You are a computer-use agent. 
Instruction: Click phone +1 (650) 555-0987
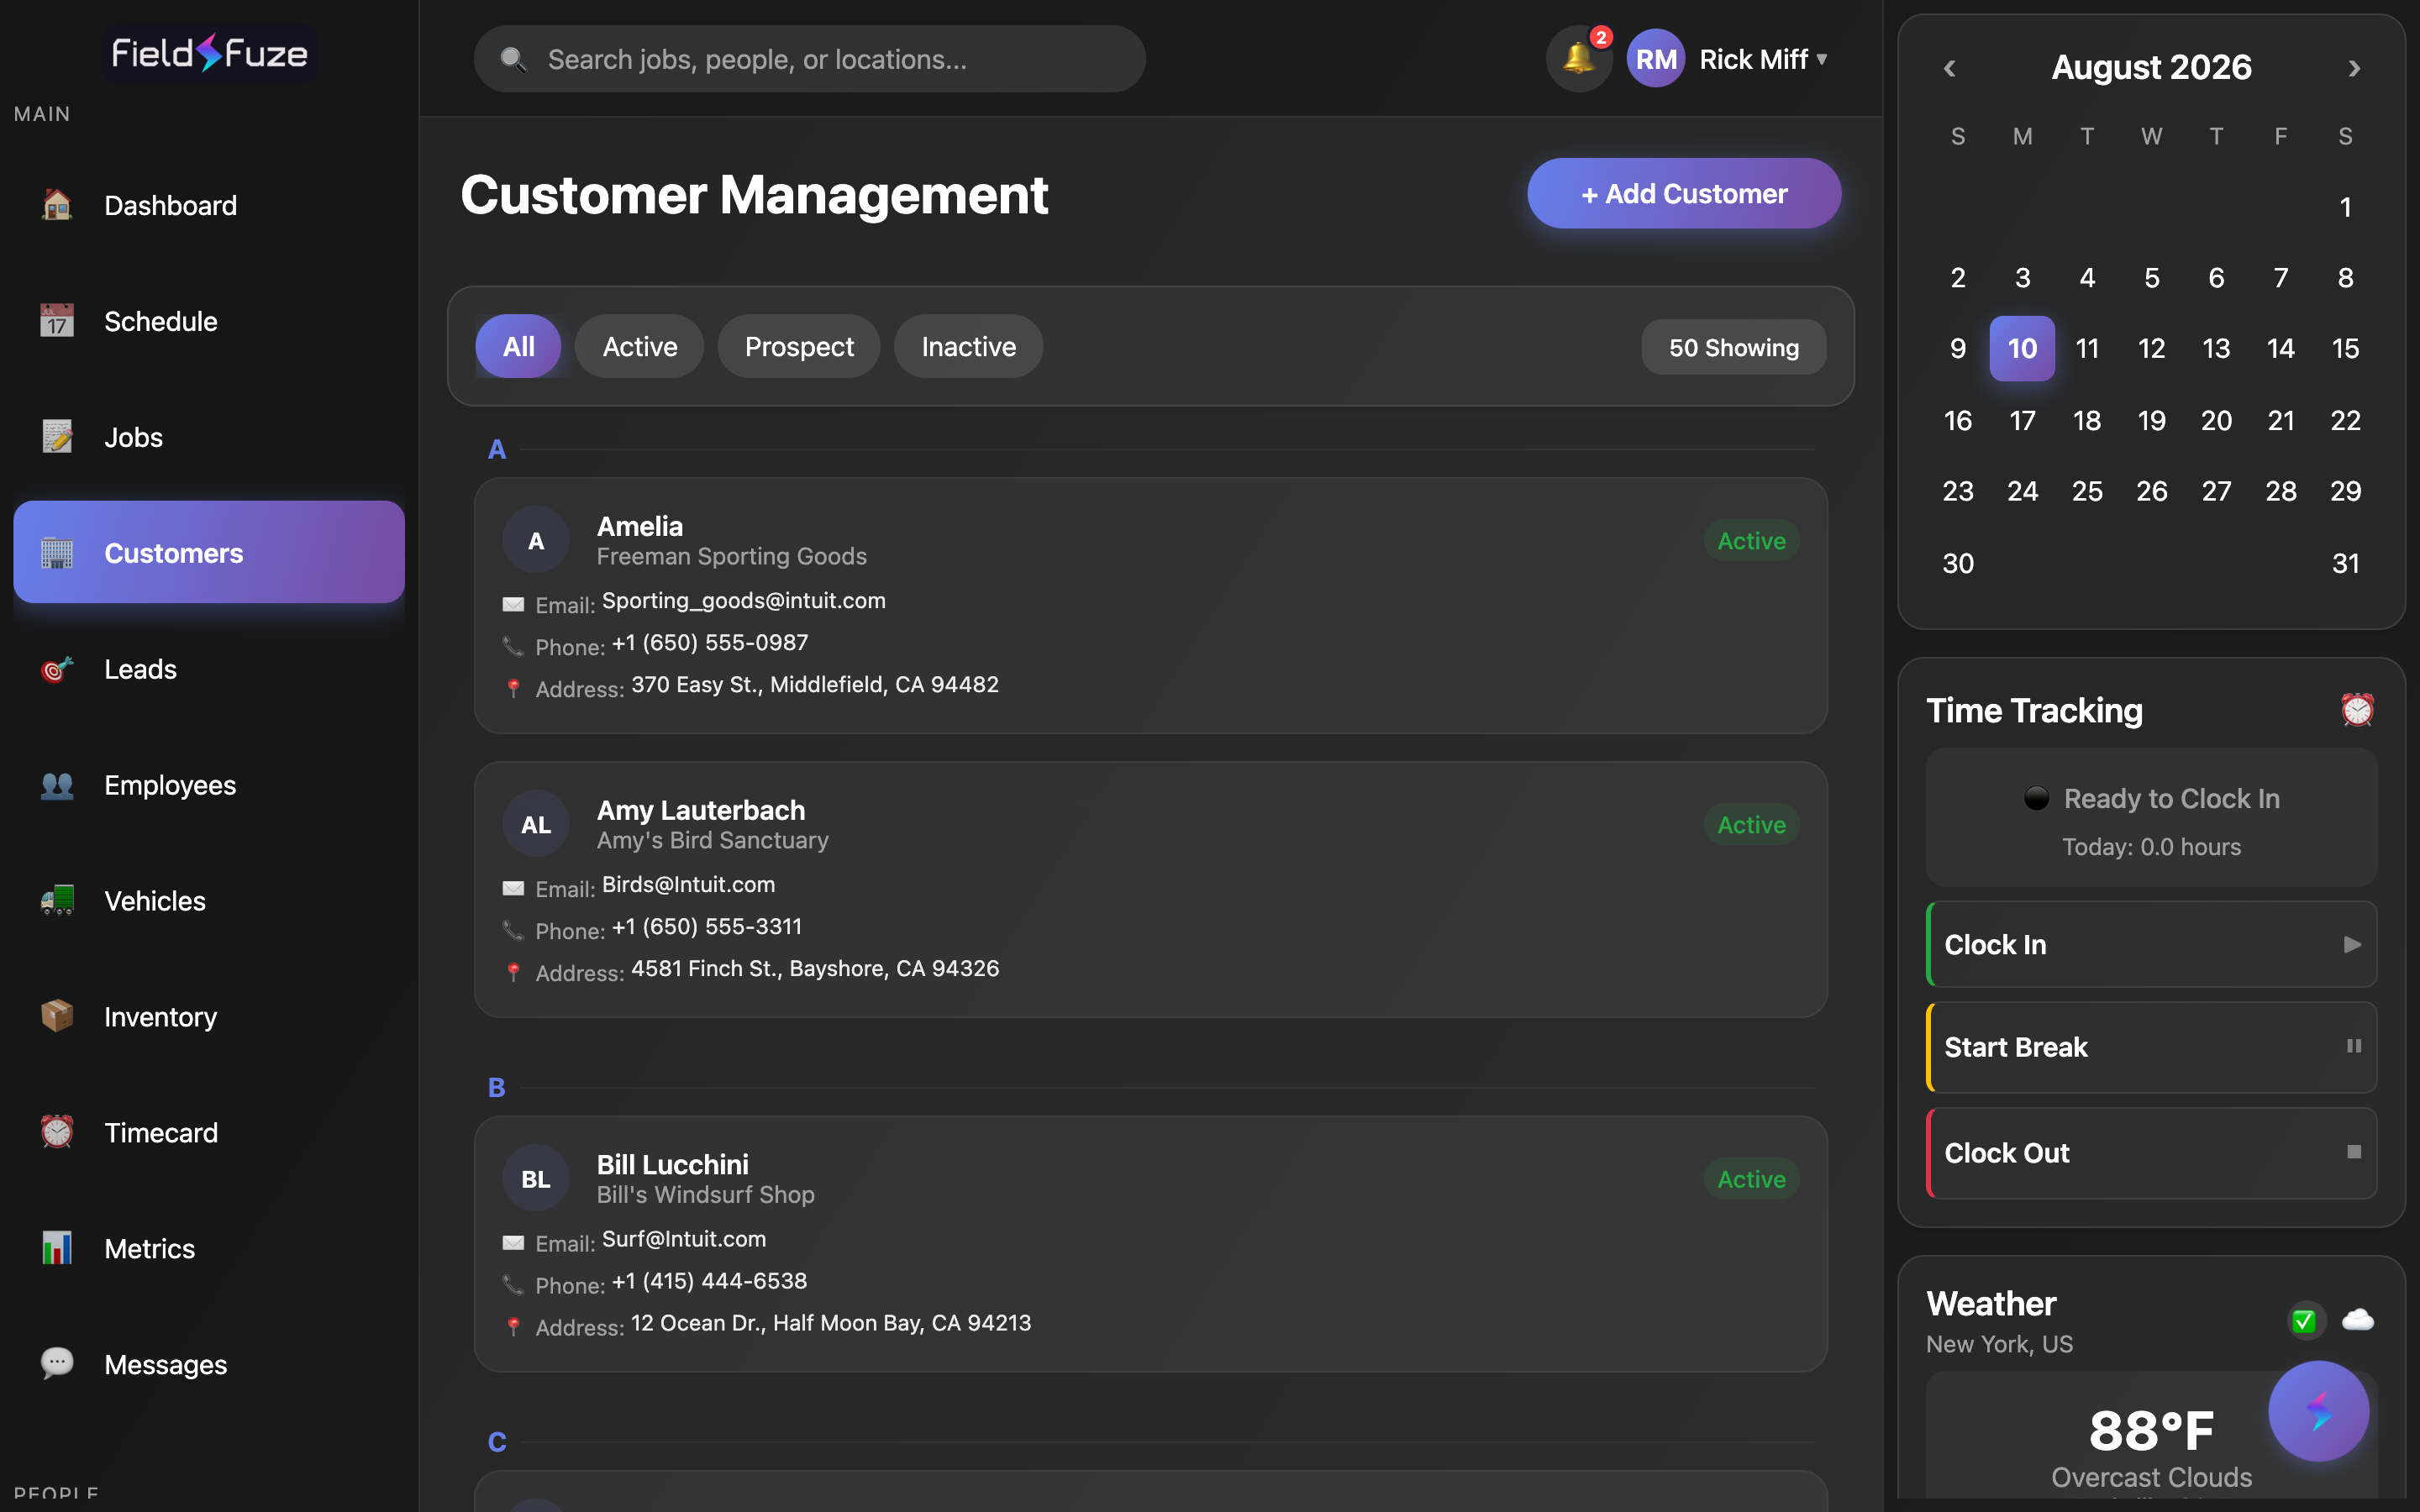(710, 643)
